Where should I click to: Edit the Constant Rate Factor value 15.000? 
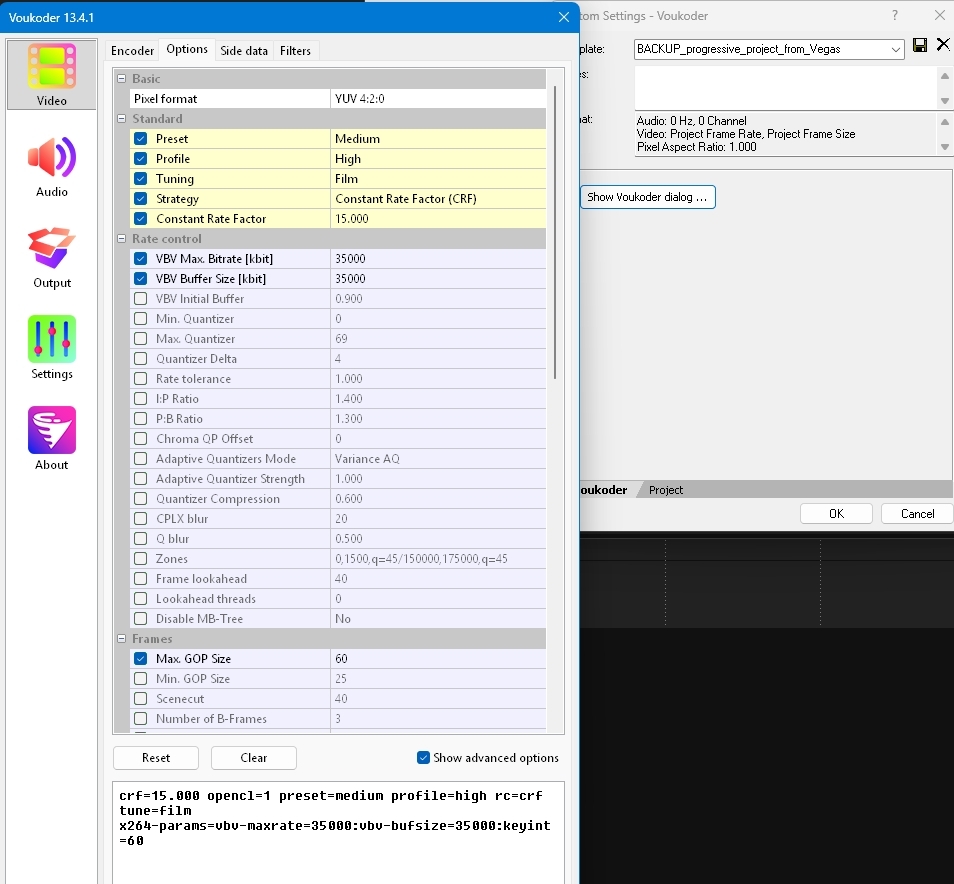coord(437,218)
